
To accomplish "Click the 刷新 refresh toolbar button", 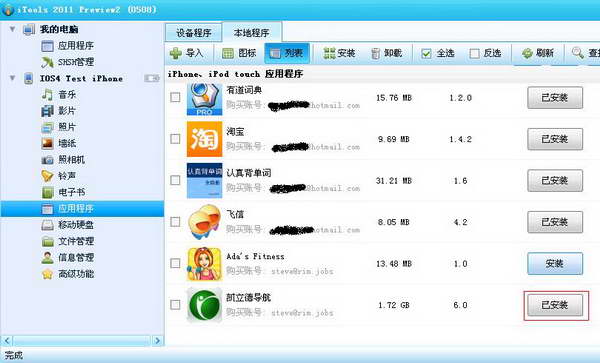I will 538,53.
